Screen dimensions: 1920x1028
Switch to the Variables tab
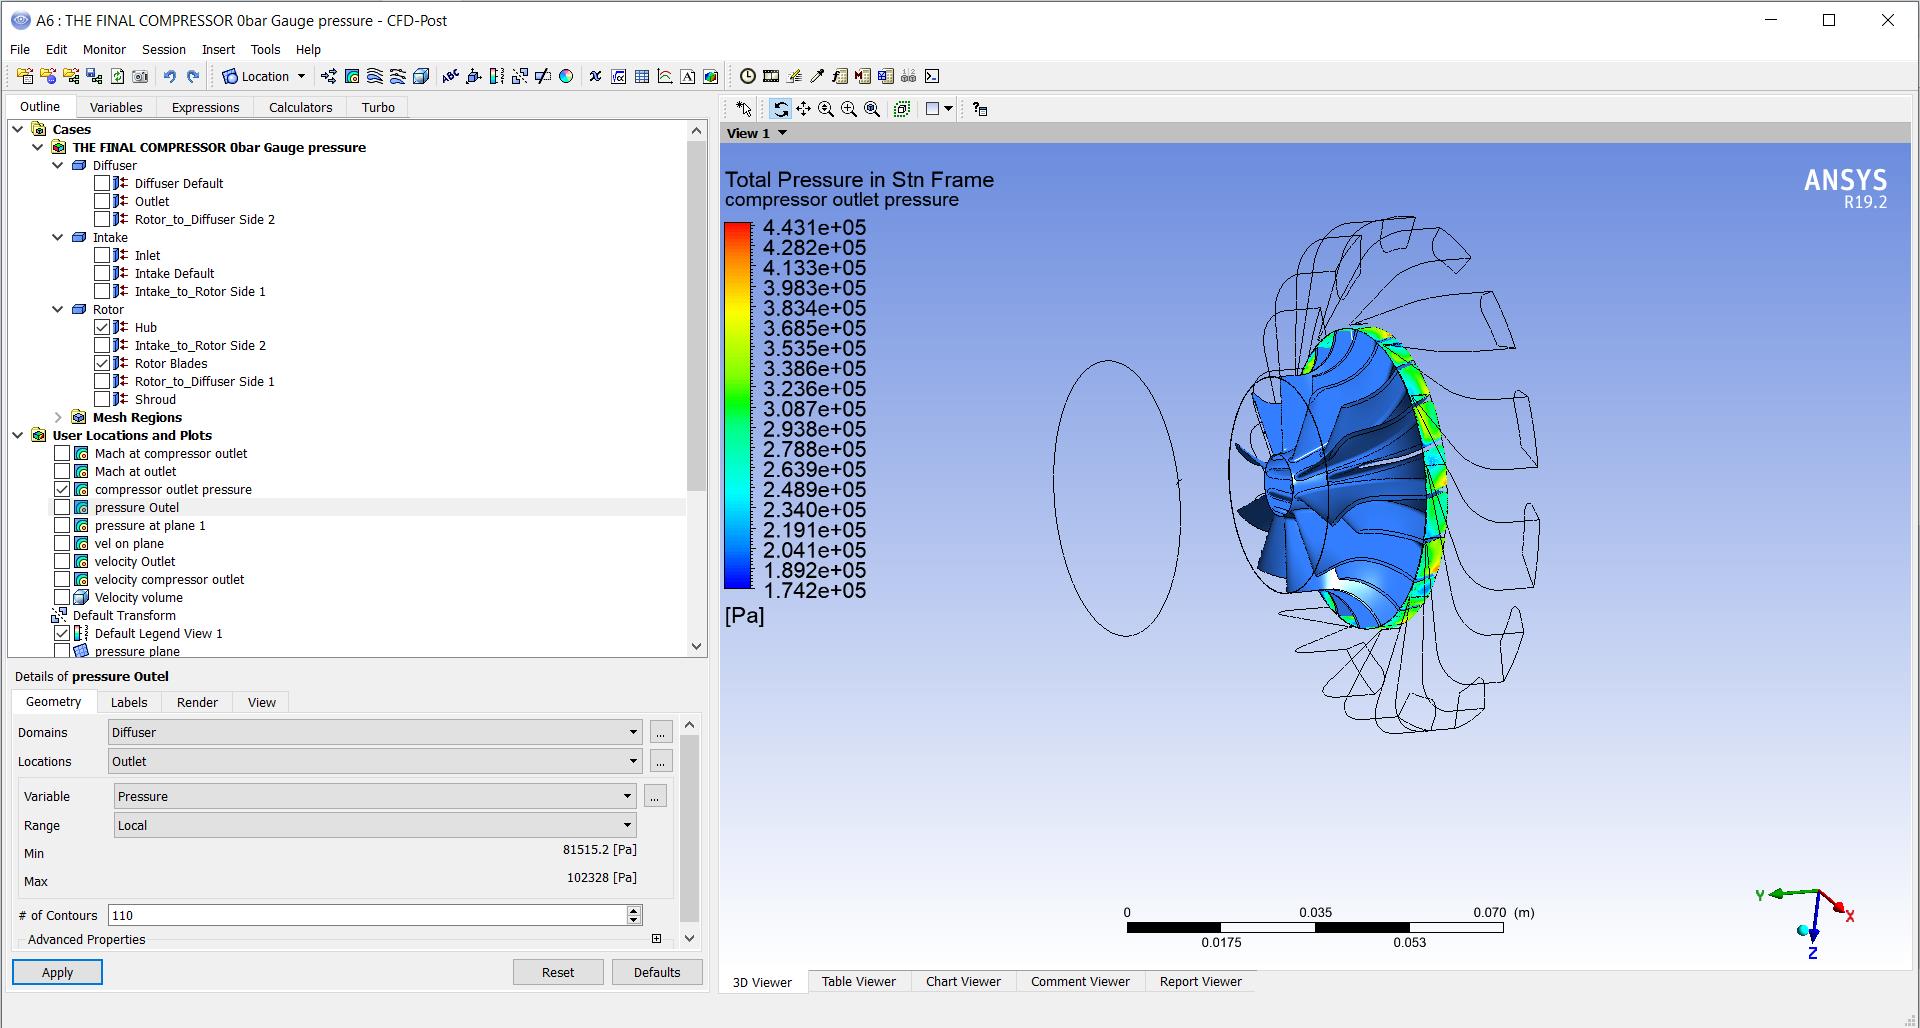pyautogui.click(x=116, y=107)
